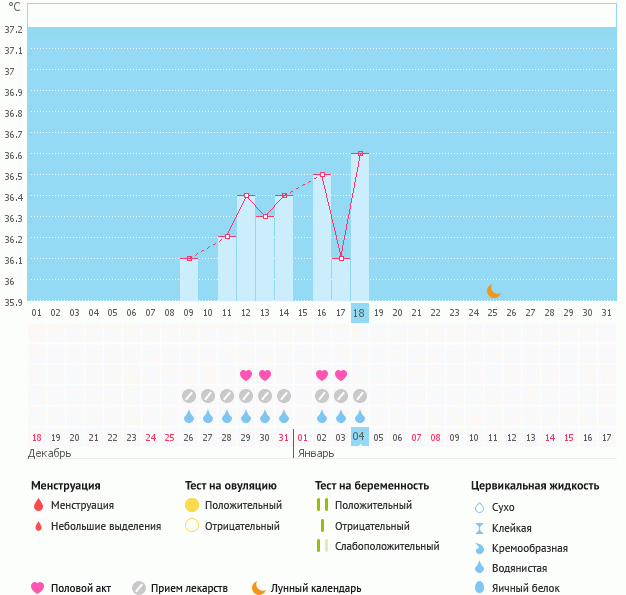Click the medication icon on January 04
Viewport: 626px width, 595px height.
[360, 395]
